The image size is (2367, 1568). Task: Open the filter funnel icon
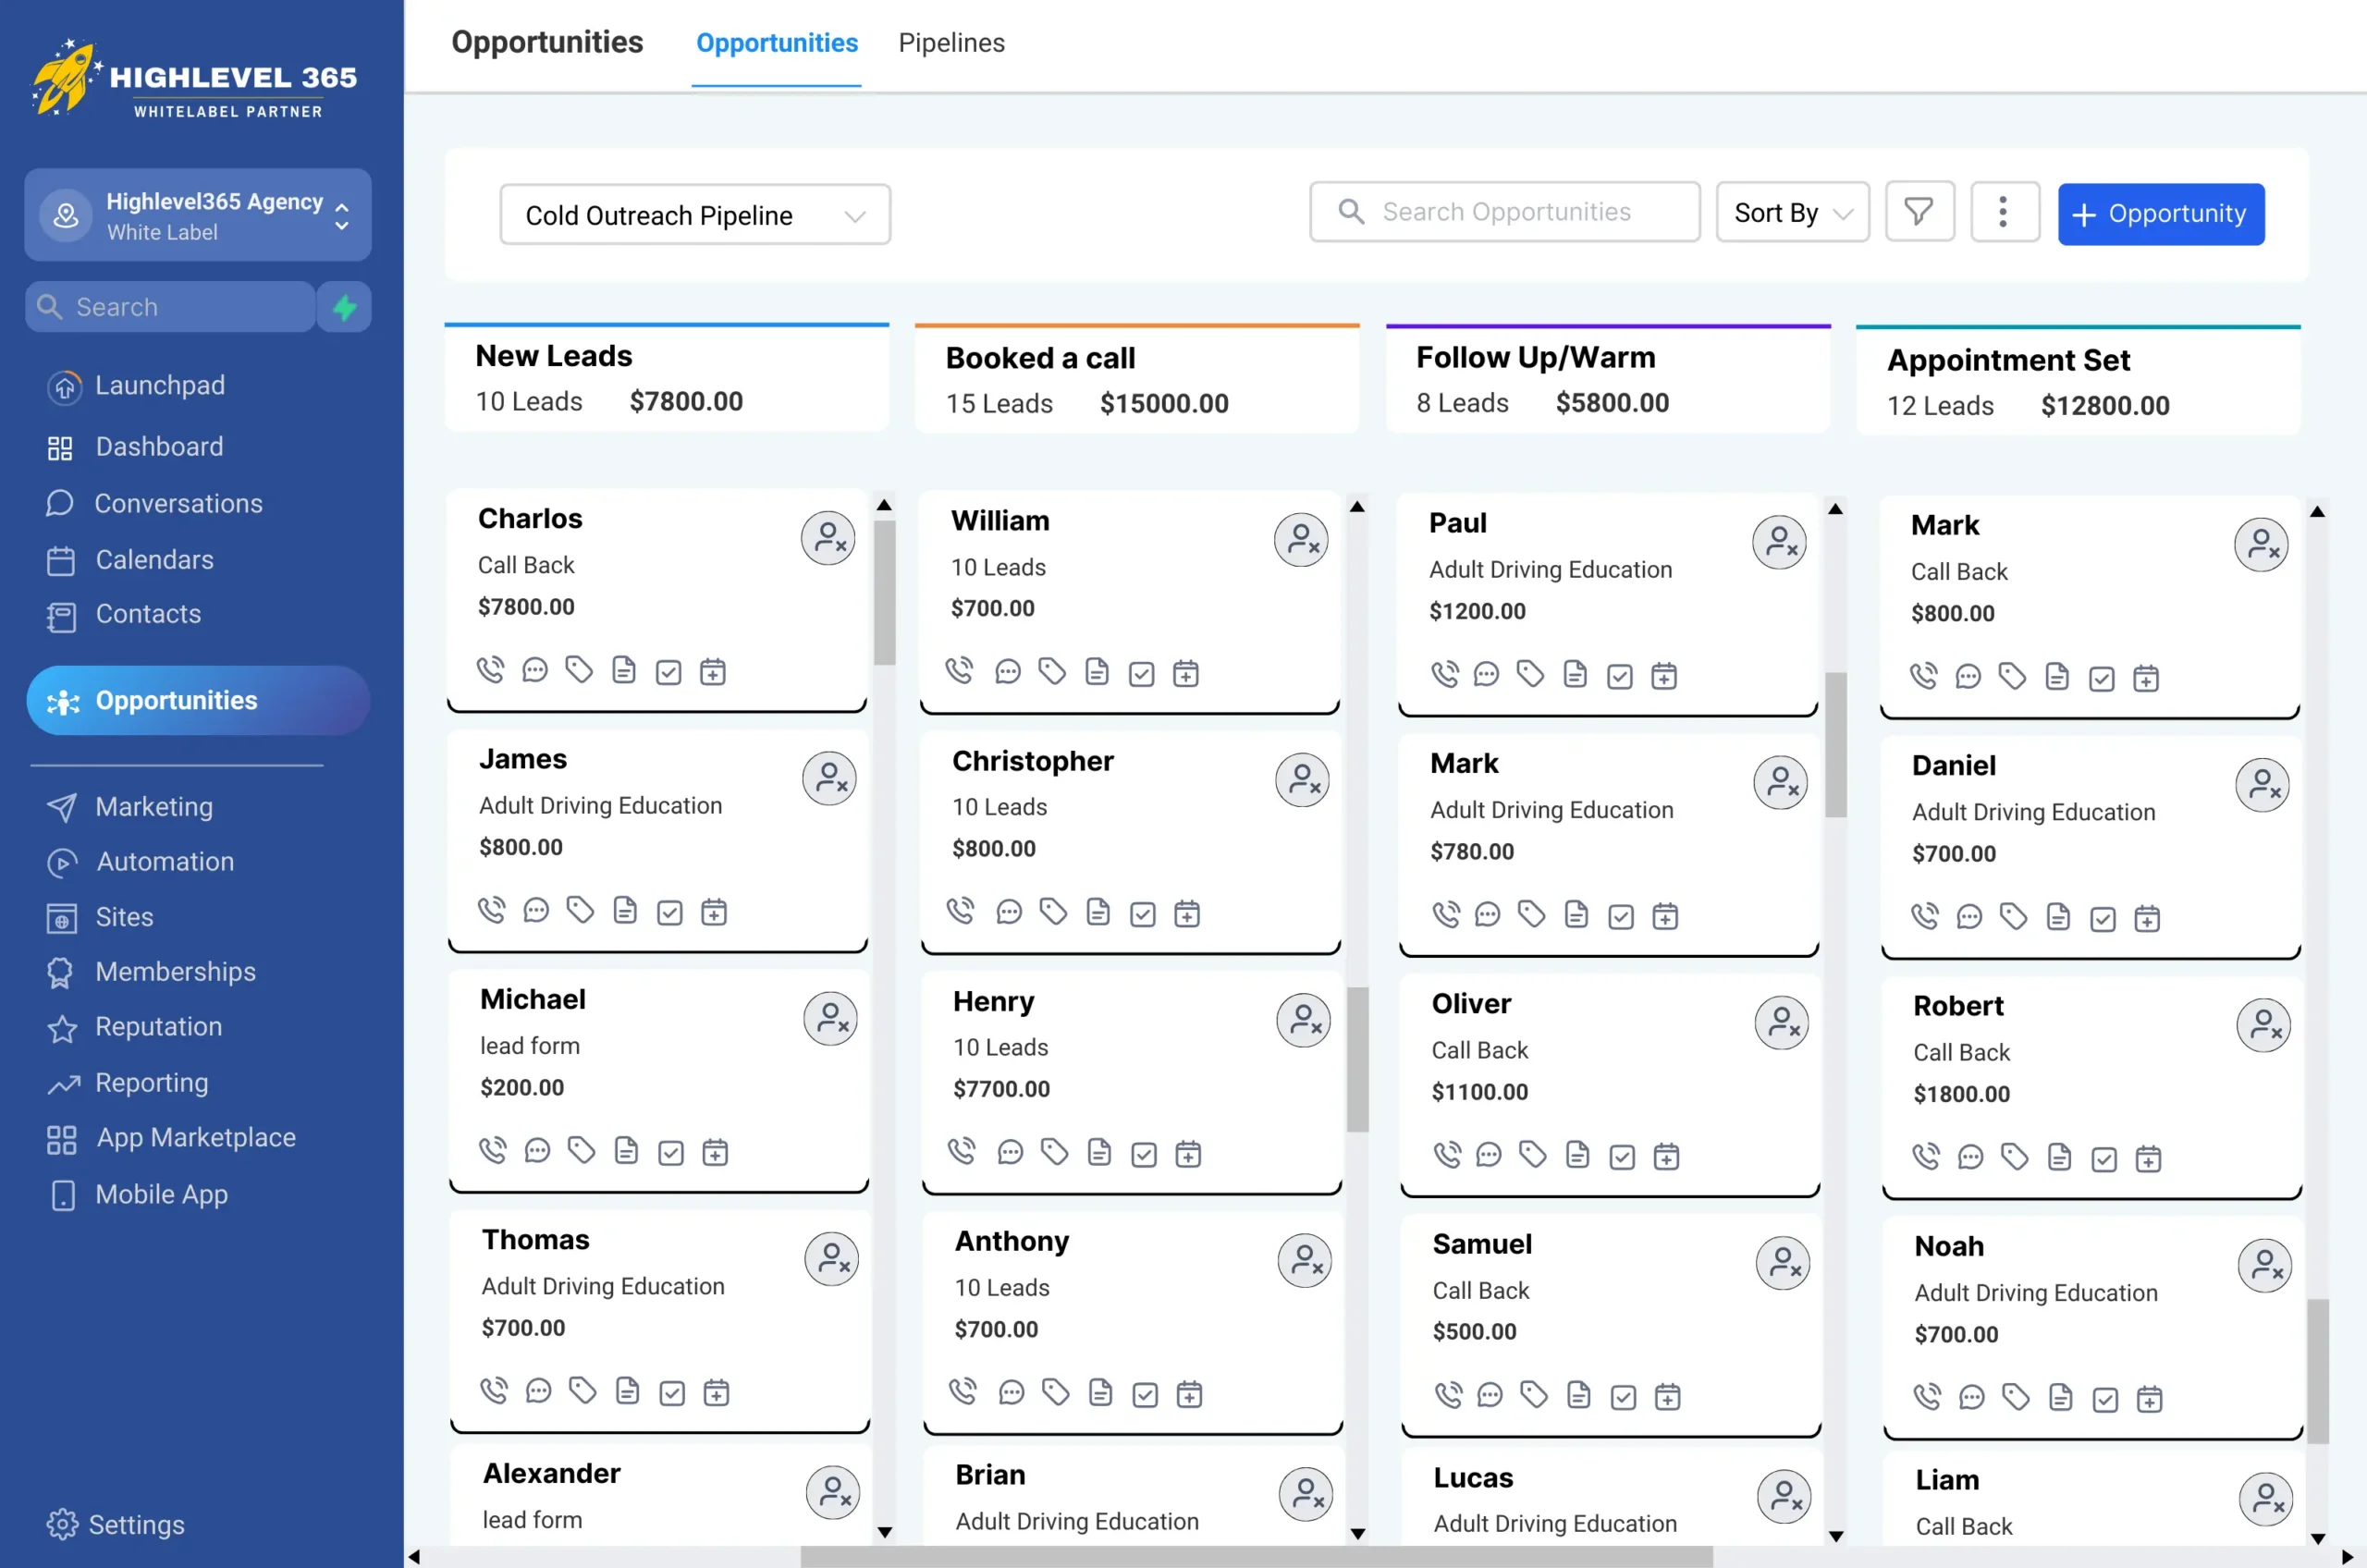(1918, 212)
